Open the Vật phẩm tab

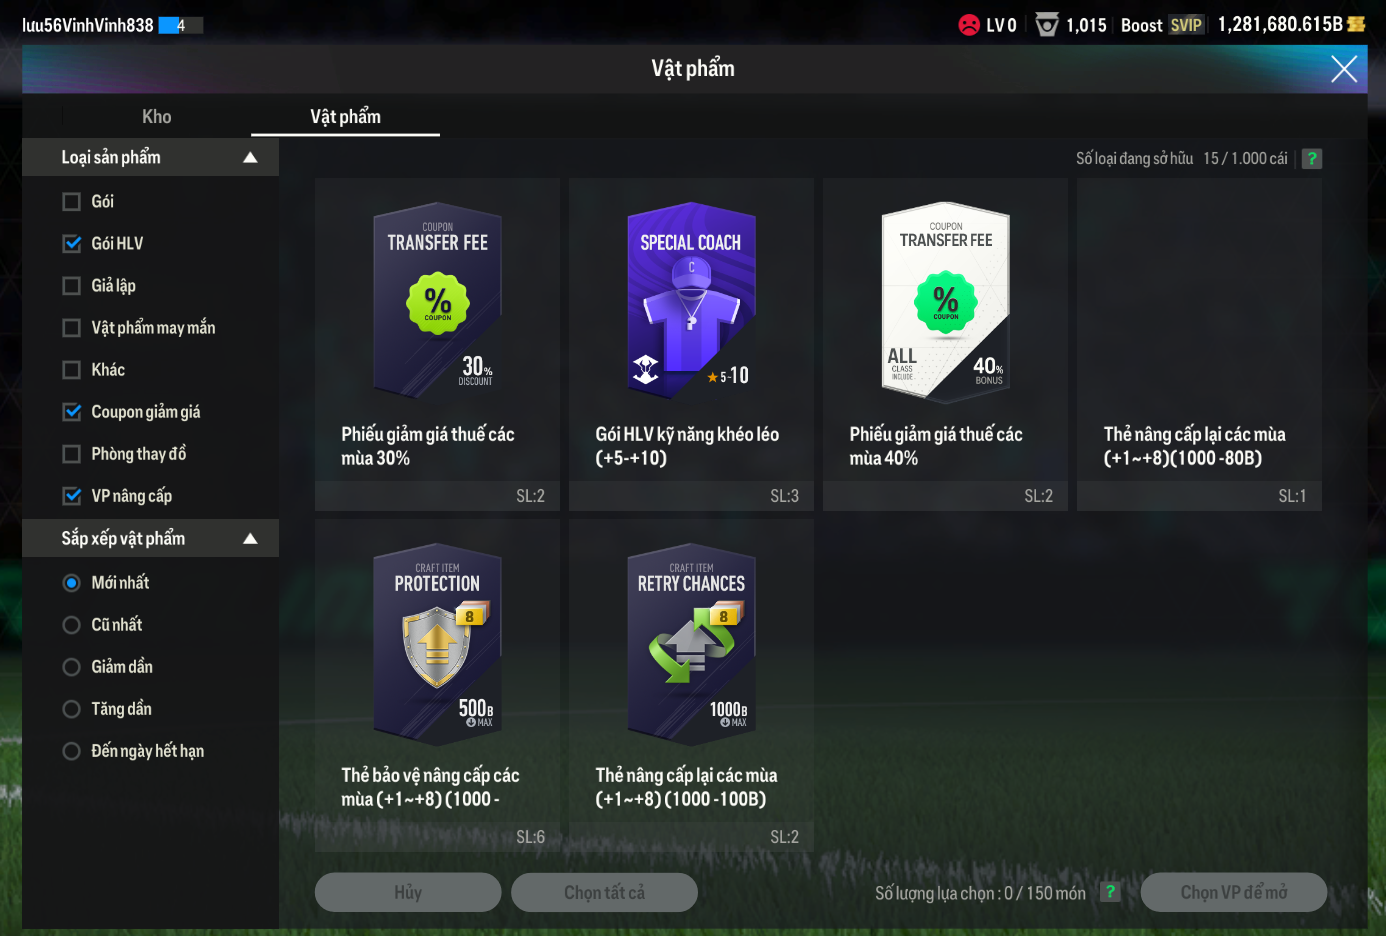(345, 116)
